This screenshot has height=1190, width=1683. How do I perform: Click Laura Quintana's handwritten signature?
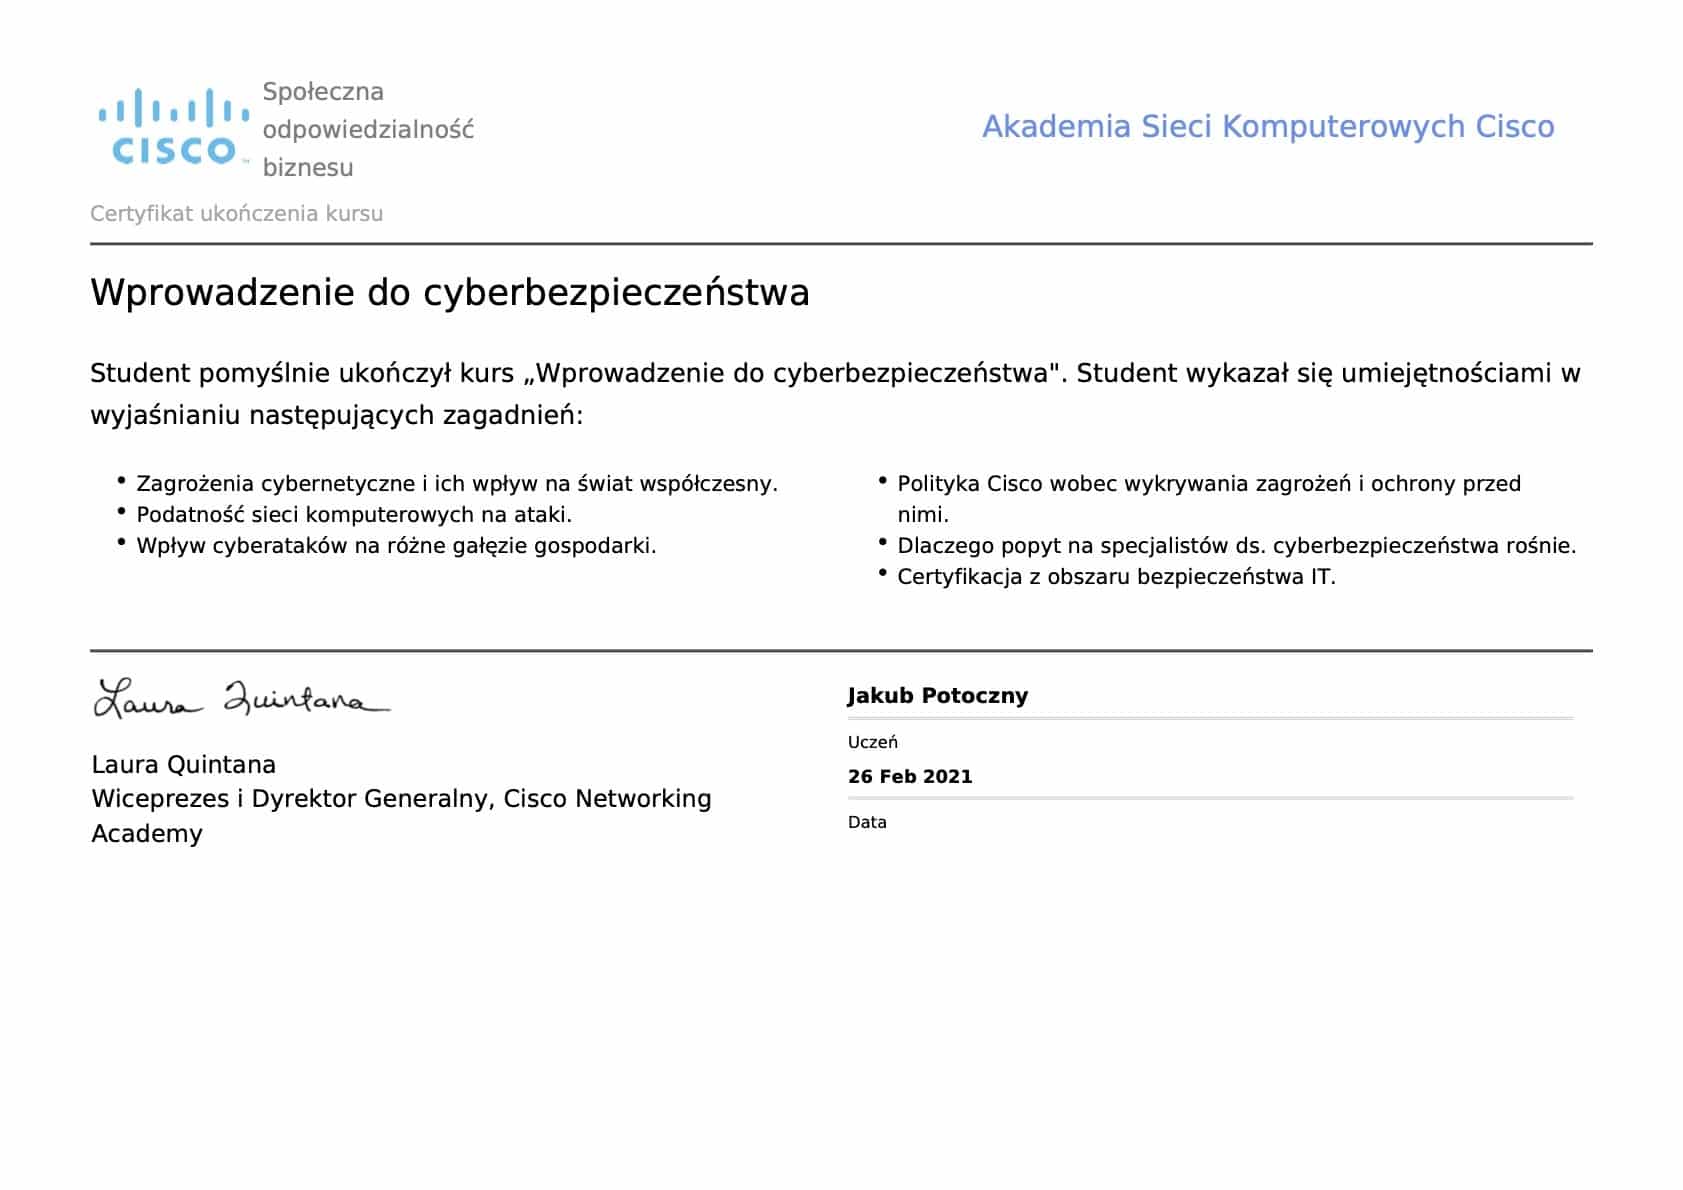coord(241,698)
